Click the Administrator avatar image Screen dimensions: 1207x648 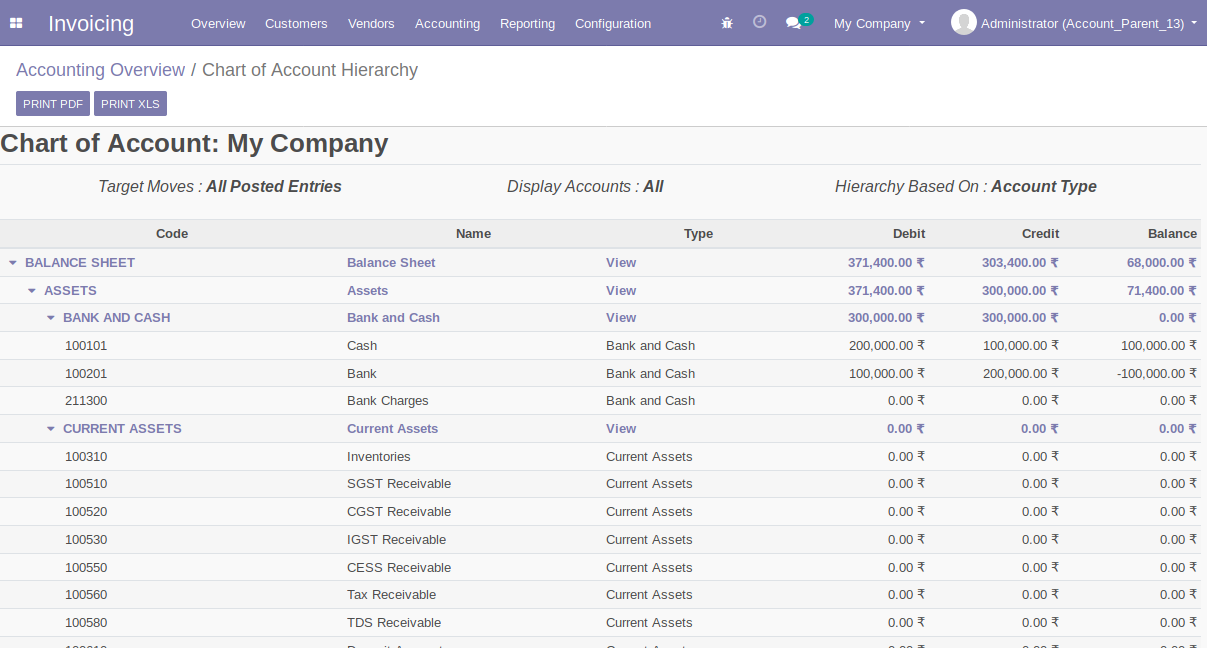[964, 22]
